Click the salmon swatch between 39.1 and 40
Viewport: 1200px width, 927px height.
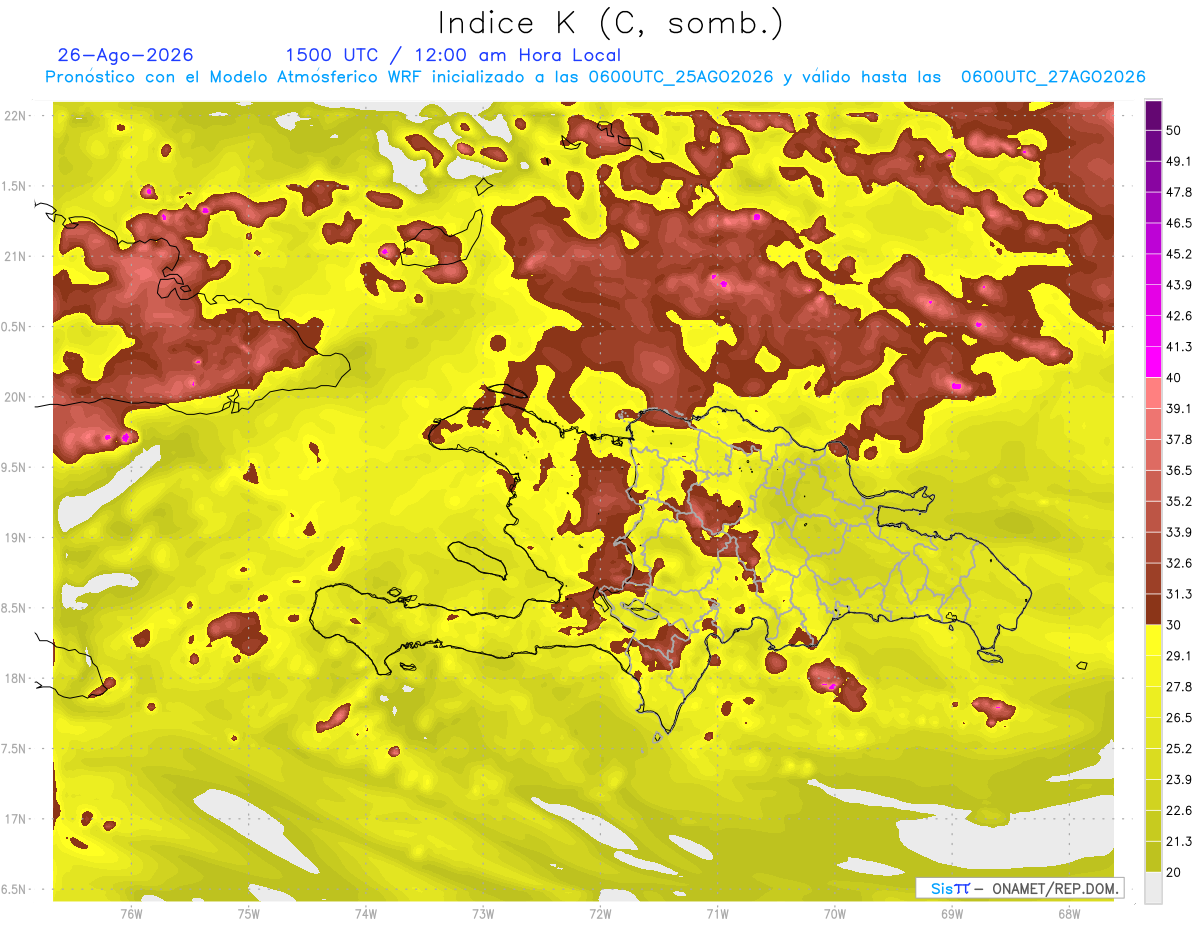tap(1153, 393)
